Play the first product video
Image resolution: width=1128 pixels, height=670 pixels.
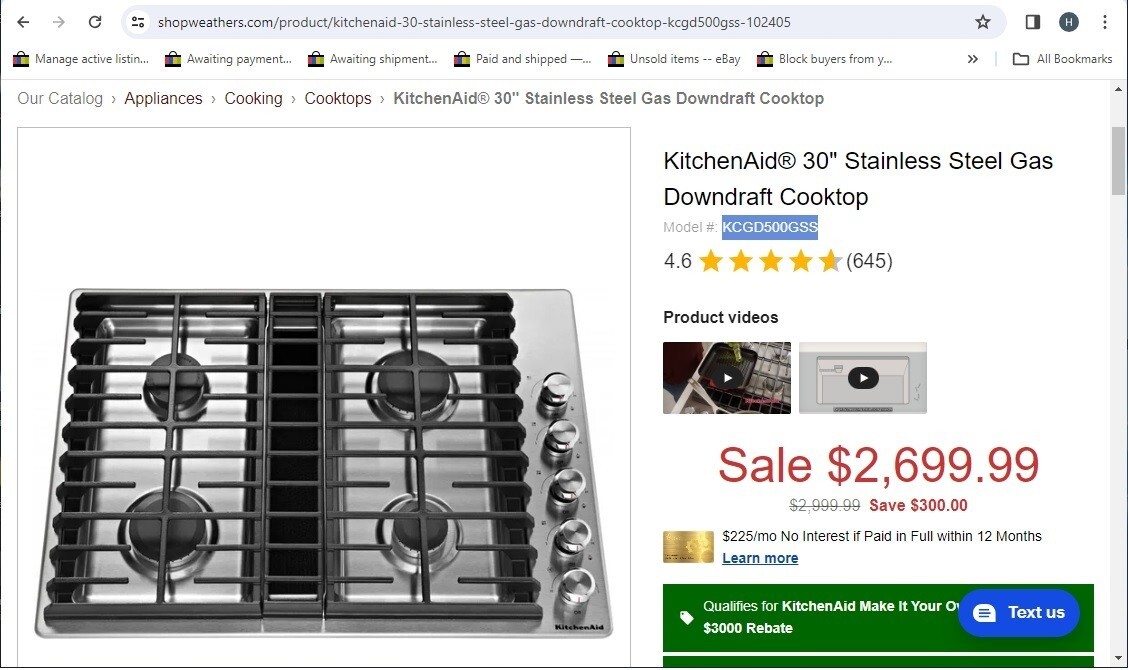click(x=727, y=378)
